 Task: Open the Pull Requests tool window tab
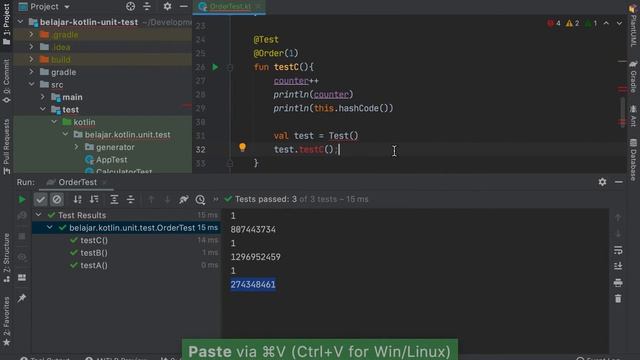[6, 147]
